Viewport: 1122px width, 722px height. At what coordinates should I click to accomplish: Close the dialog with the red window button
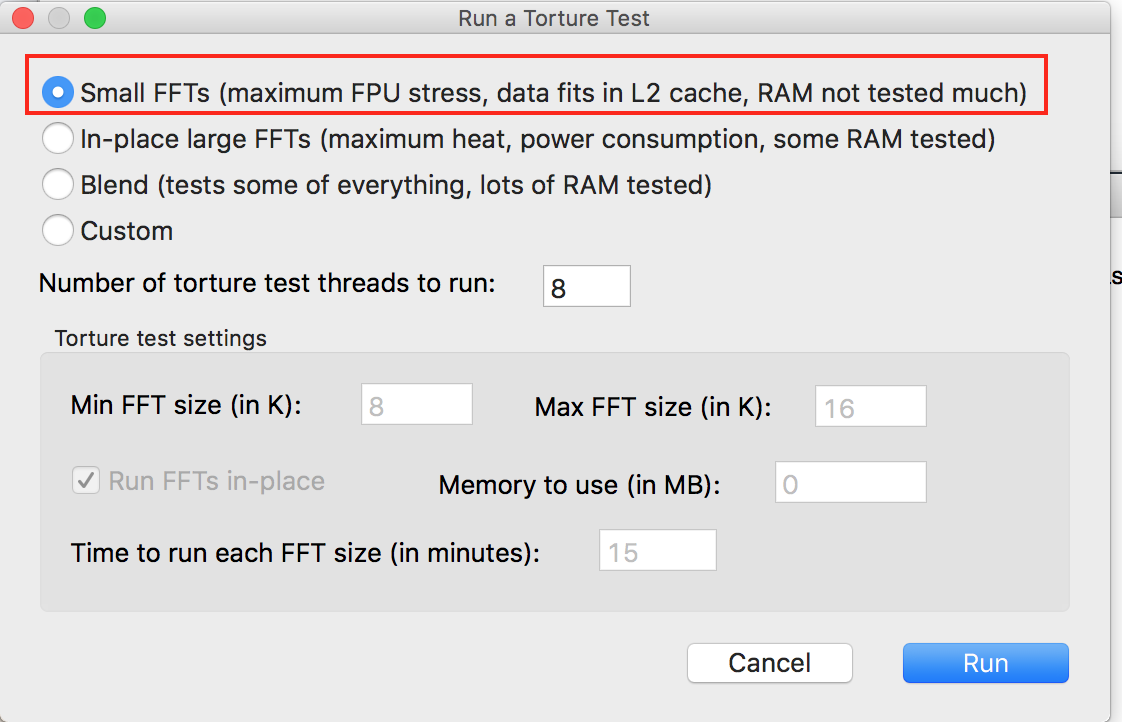23,18
